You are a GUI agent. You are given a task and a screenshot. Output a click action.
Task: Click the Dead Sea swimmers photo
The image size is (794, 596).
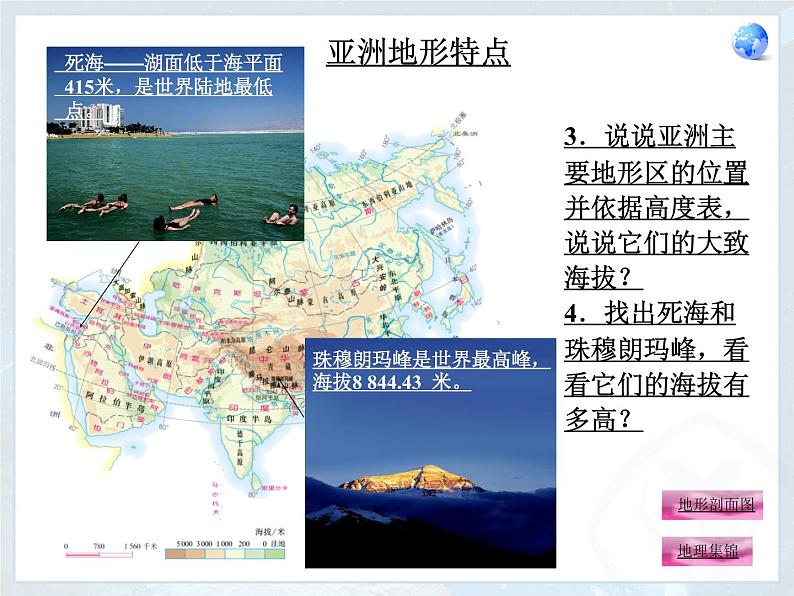pyautogui.click(x=175, y=185)
